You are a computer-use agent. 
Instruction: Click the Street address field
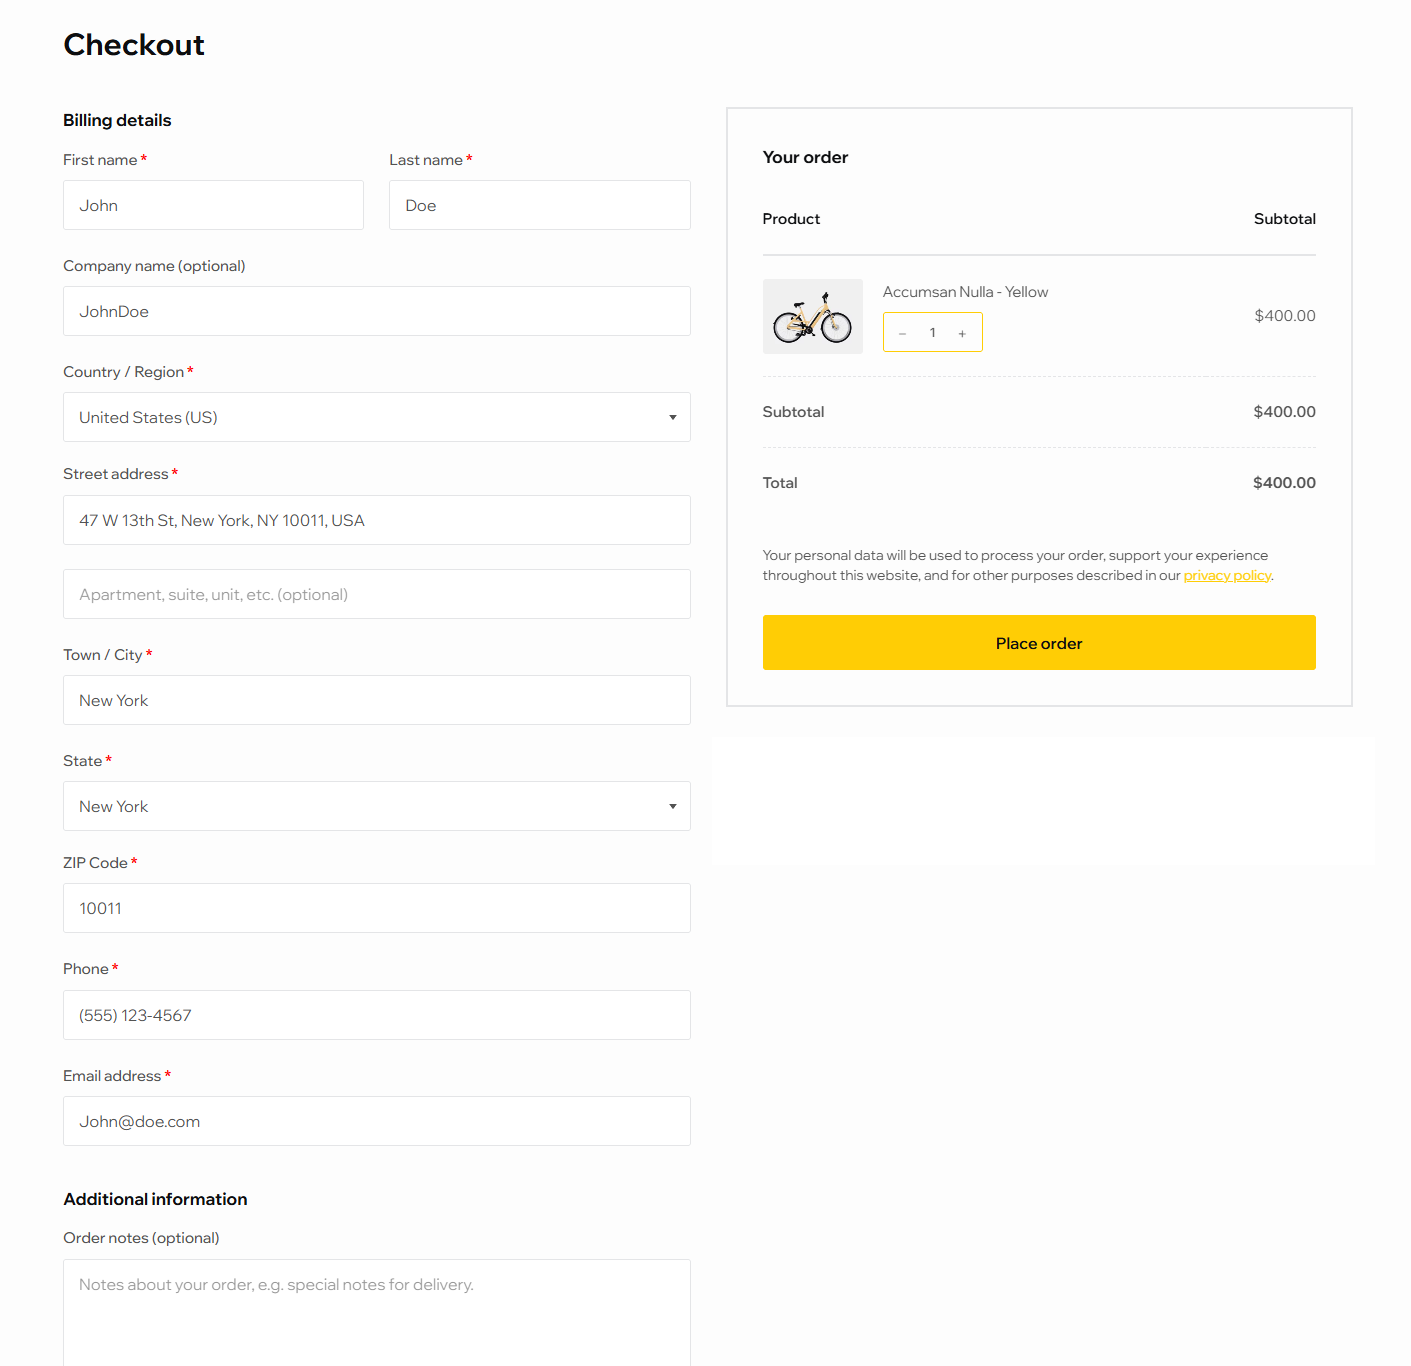pyautogui.click(x=376, y=520)
